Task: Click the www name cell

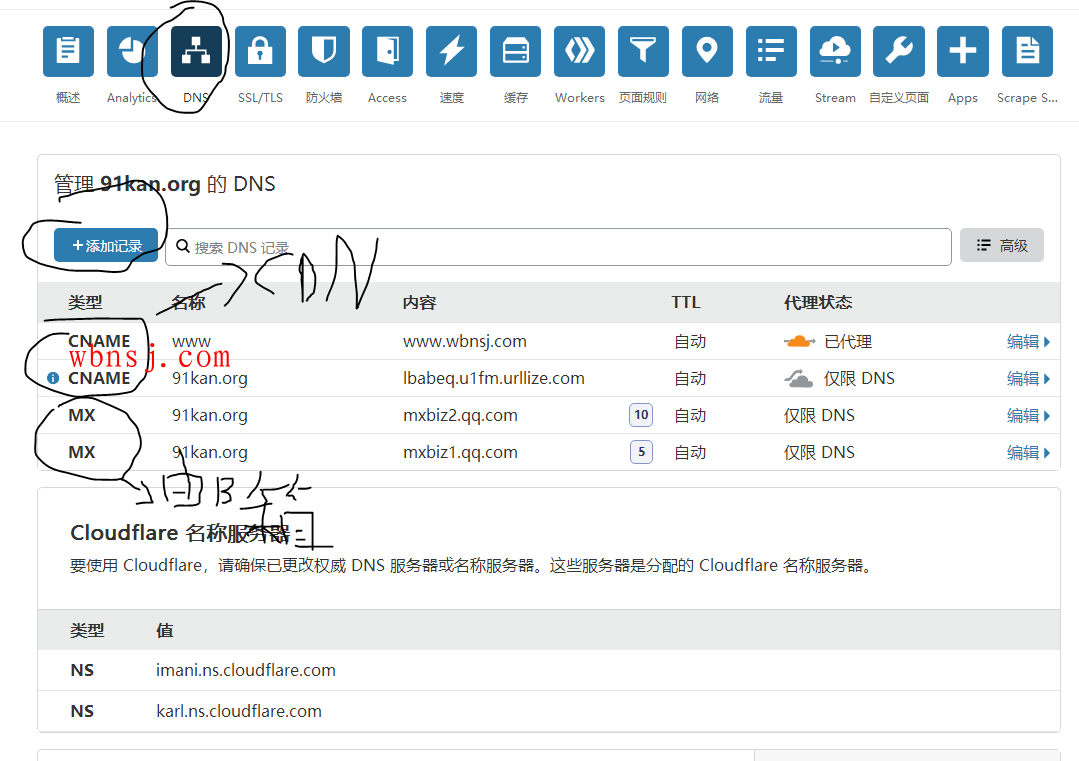Action: [191, 341]
